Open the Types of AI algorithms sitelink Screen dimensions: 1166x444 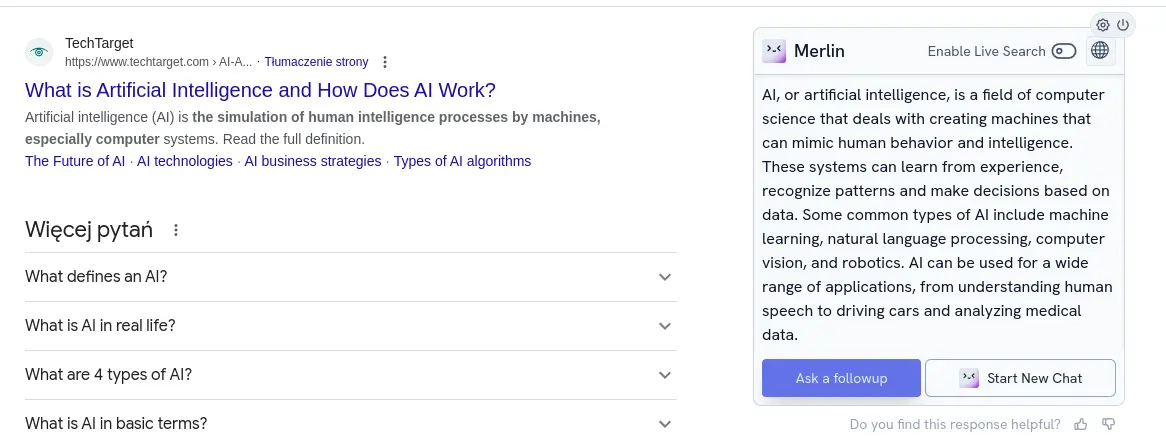[463, 161]
